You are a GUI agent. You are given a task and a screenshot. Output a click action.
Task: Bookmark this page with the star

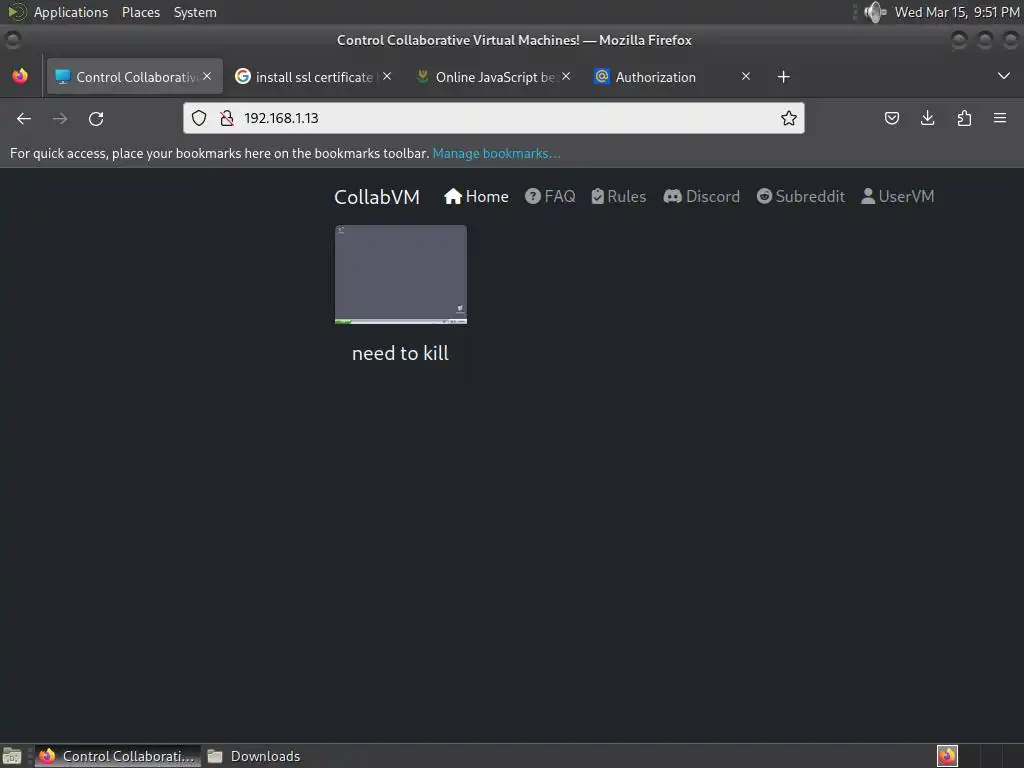pyautogui.click(x=789, y=118)
